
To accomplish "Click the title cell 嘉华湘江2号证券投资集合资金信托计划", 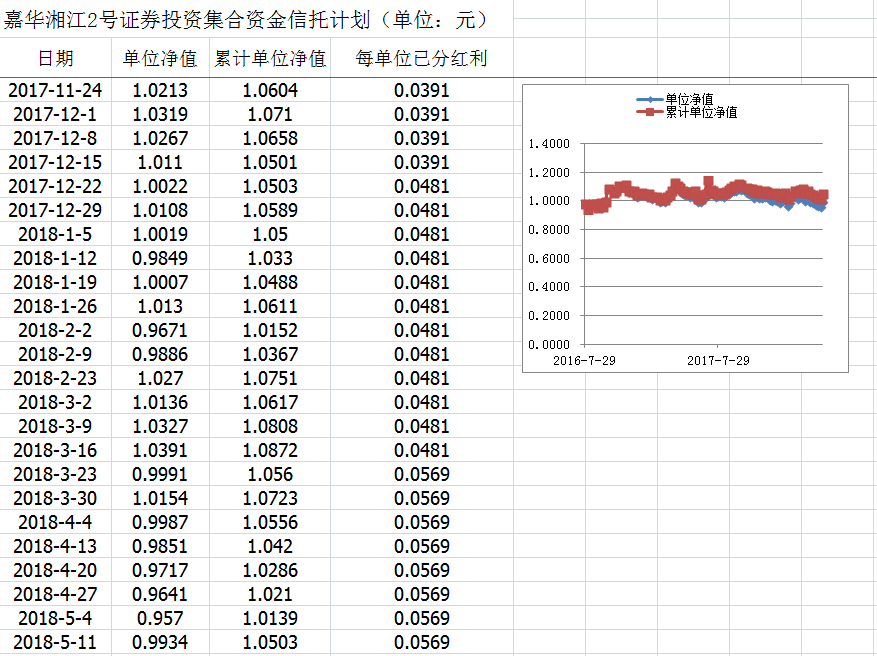I will 245,20.
